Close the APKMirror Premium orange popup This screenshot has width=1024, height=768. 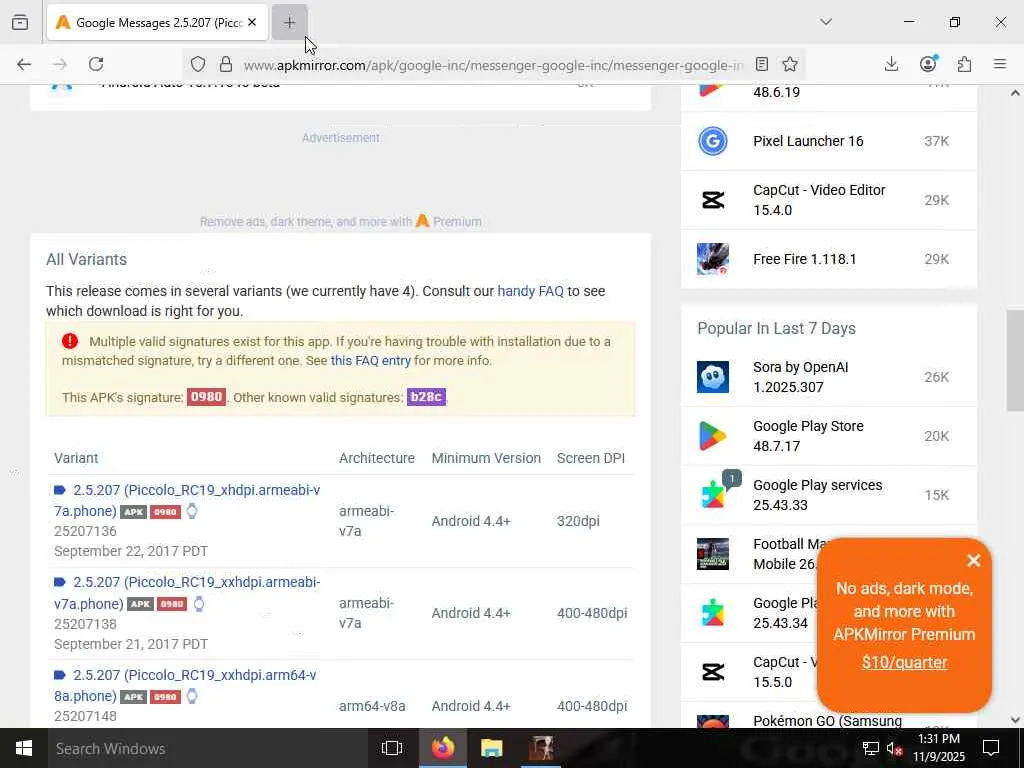[974, 560]
